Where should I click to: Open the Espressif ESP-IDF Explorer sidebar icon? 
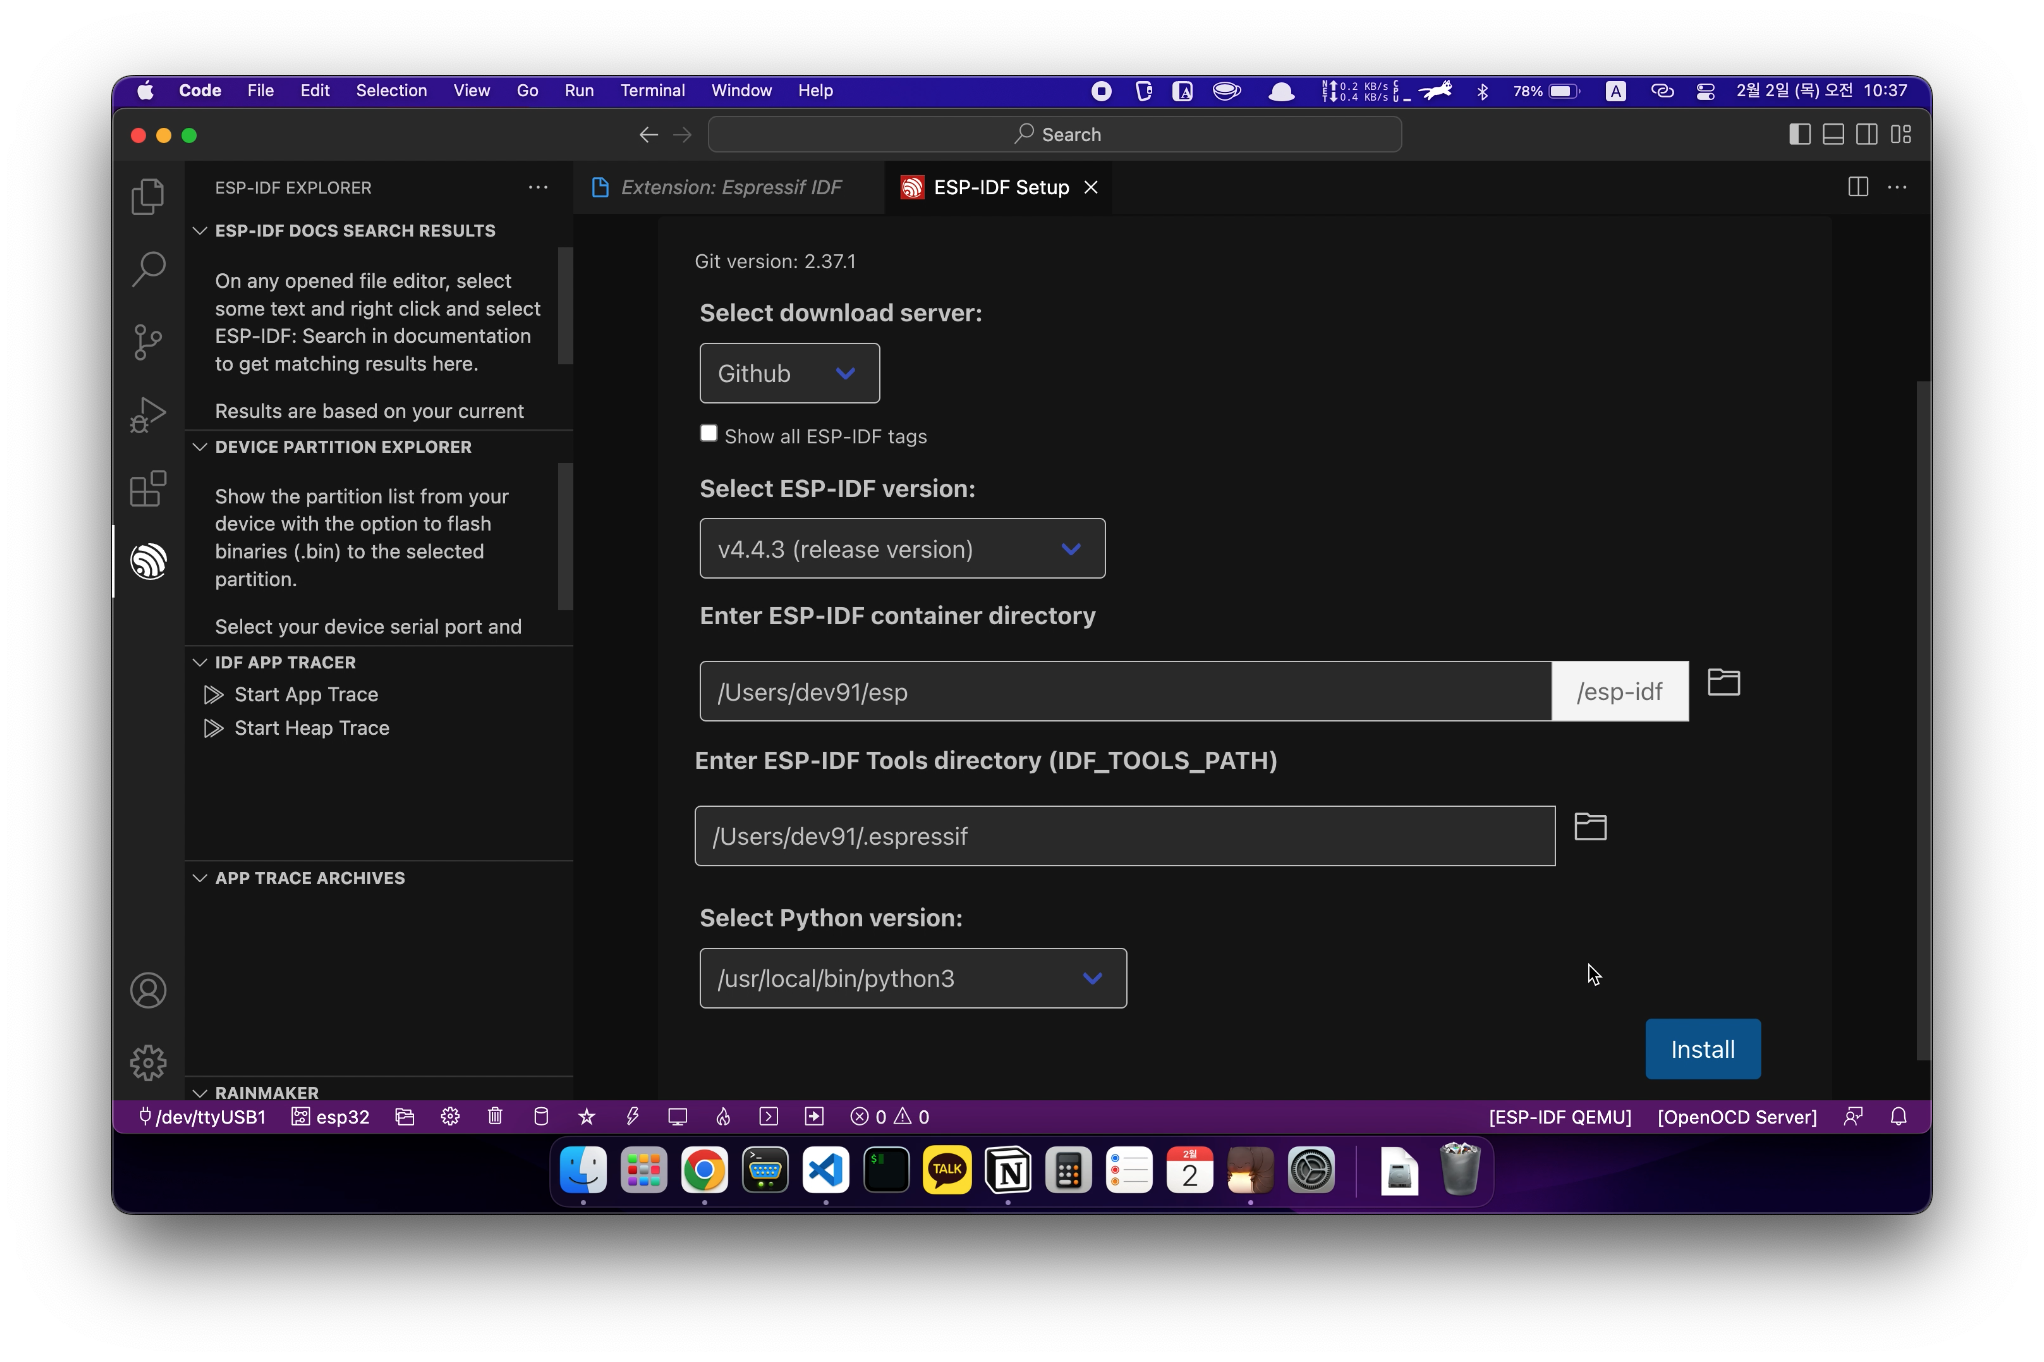pyautogui.click(x=148, y=561)
